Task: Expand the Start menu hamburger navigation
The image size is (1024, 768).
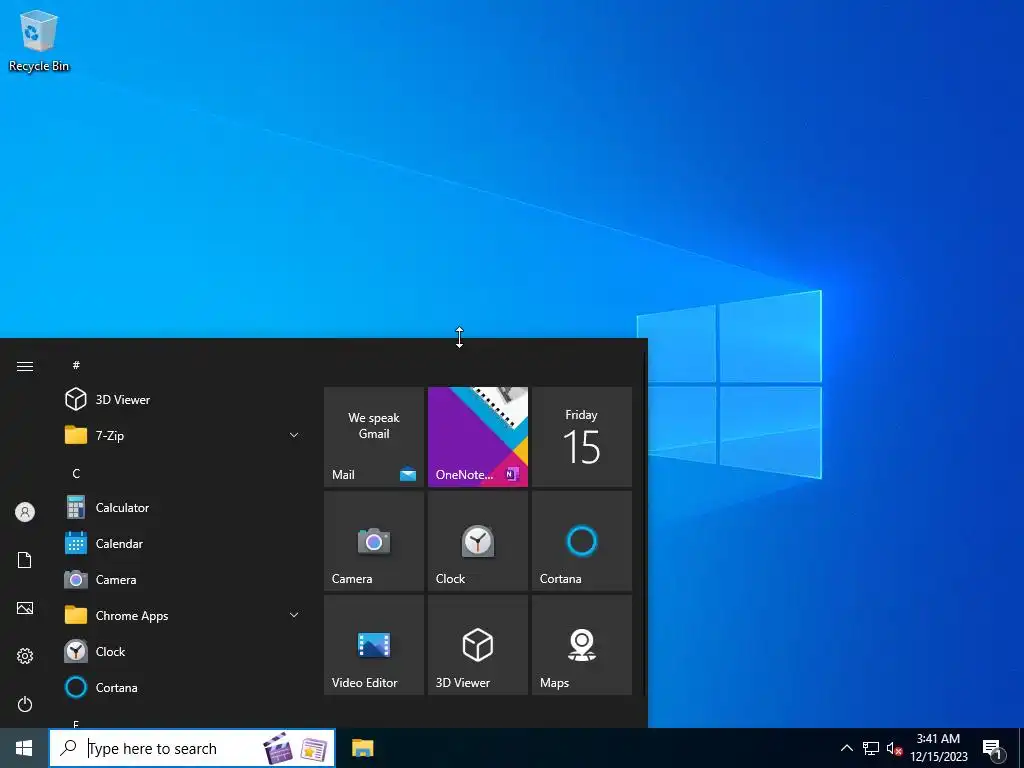Action: coord(25,366)
